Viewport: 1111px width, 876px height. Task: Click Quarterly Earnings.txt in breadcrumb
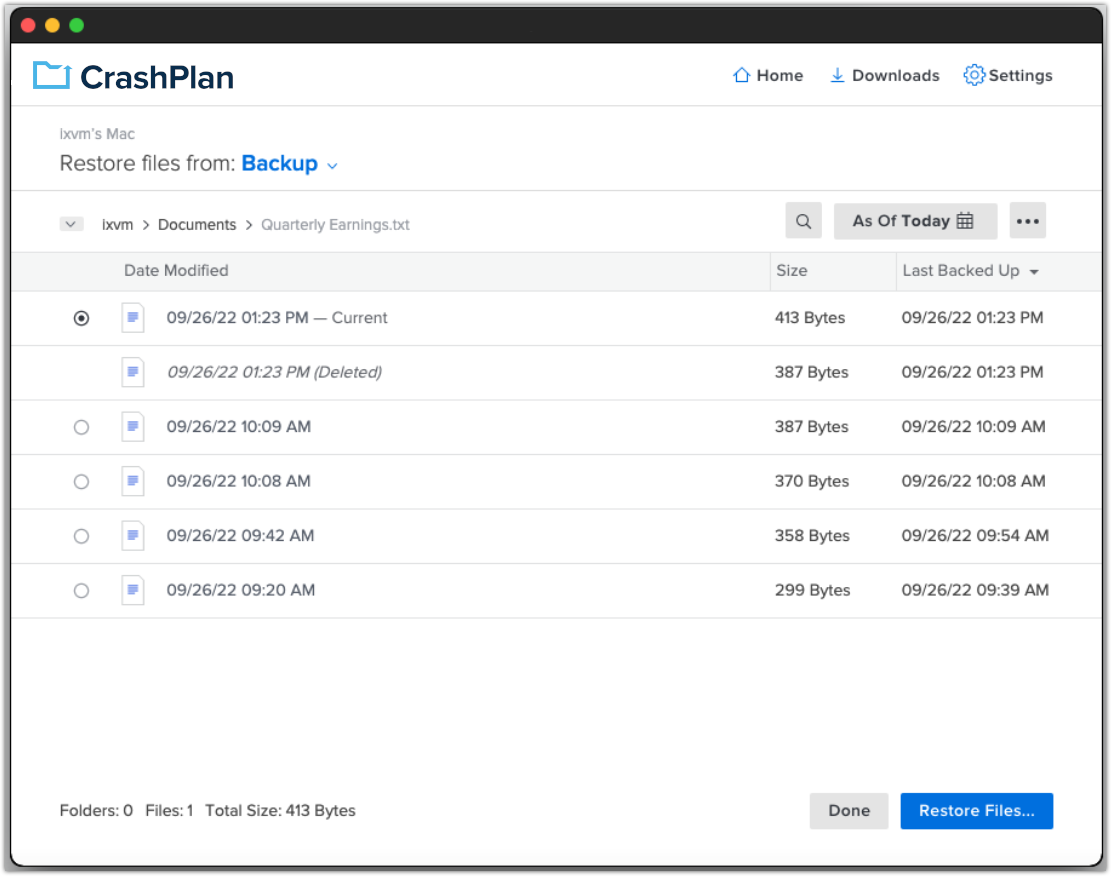pyautogui.click(x=335, y=225)
